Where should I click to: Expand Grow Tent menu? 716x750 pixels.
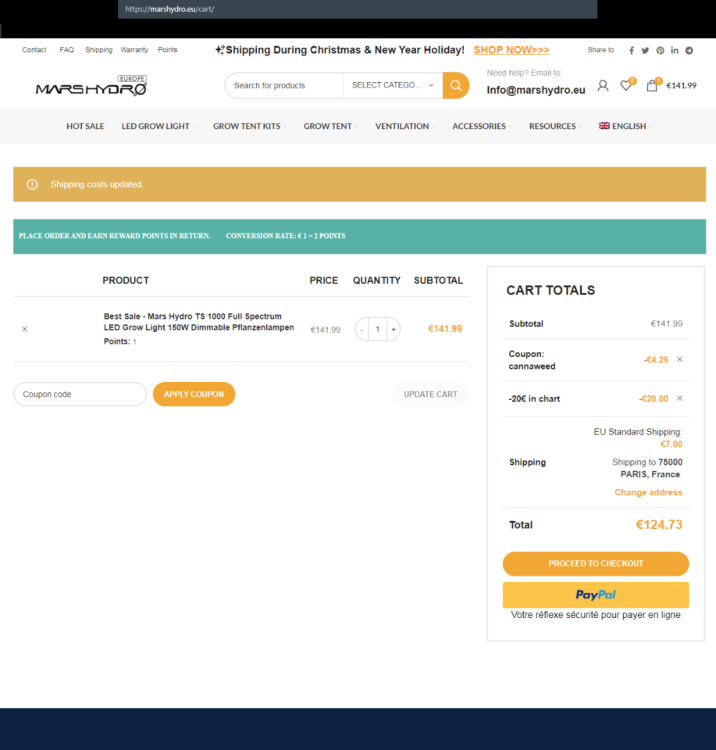click(330, 126)
